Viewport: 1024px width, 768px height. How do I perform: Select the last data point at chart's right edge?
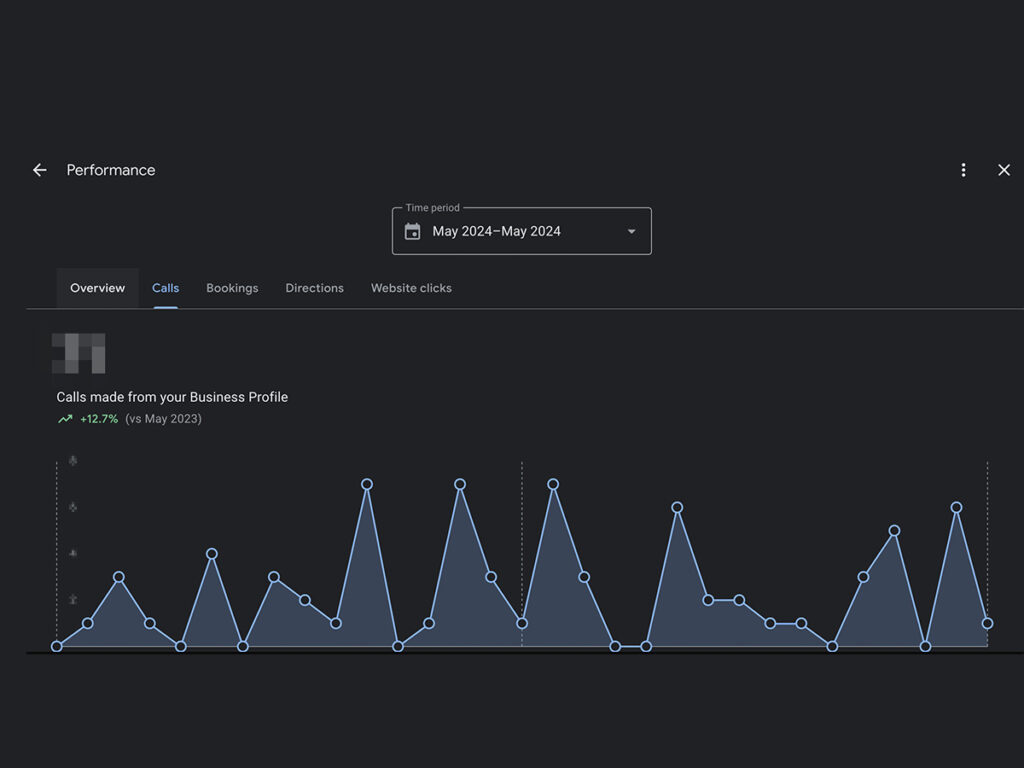[x=987, y=623]
